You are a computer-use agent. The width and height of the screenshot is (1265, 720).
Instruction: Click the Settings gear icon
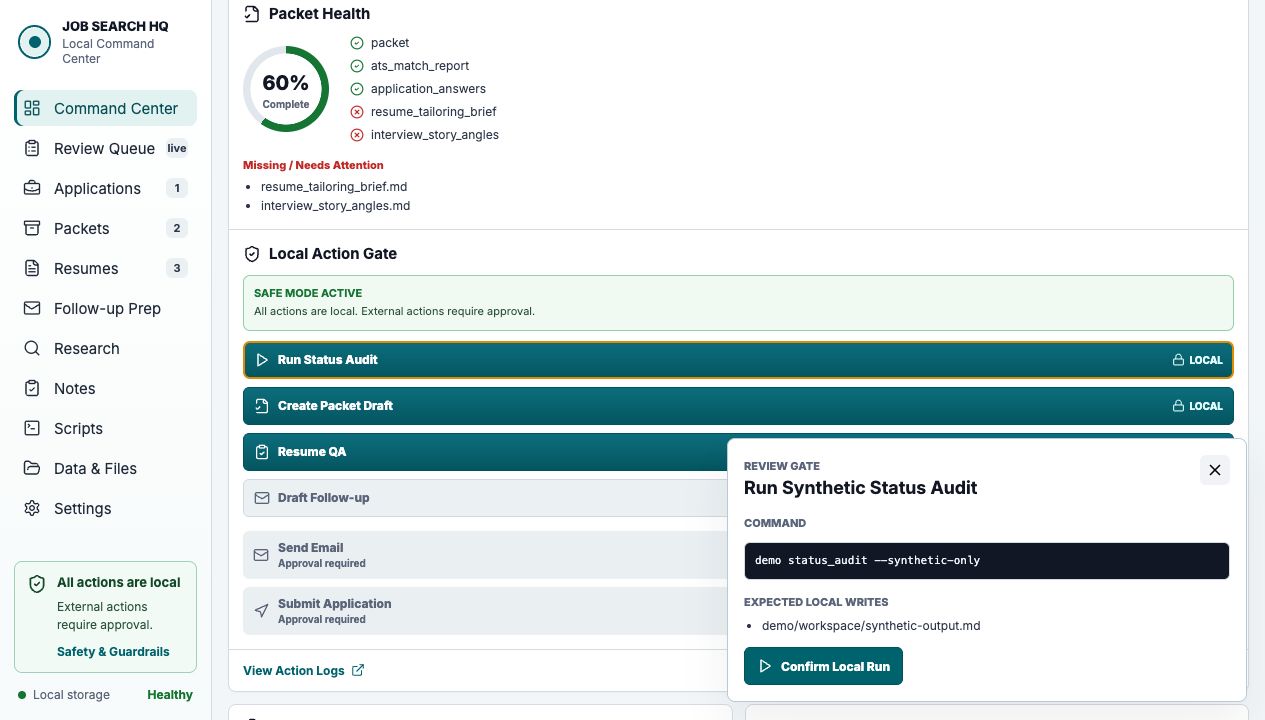[32, 508]
